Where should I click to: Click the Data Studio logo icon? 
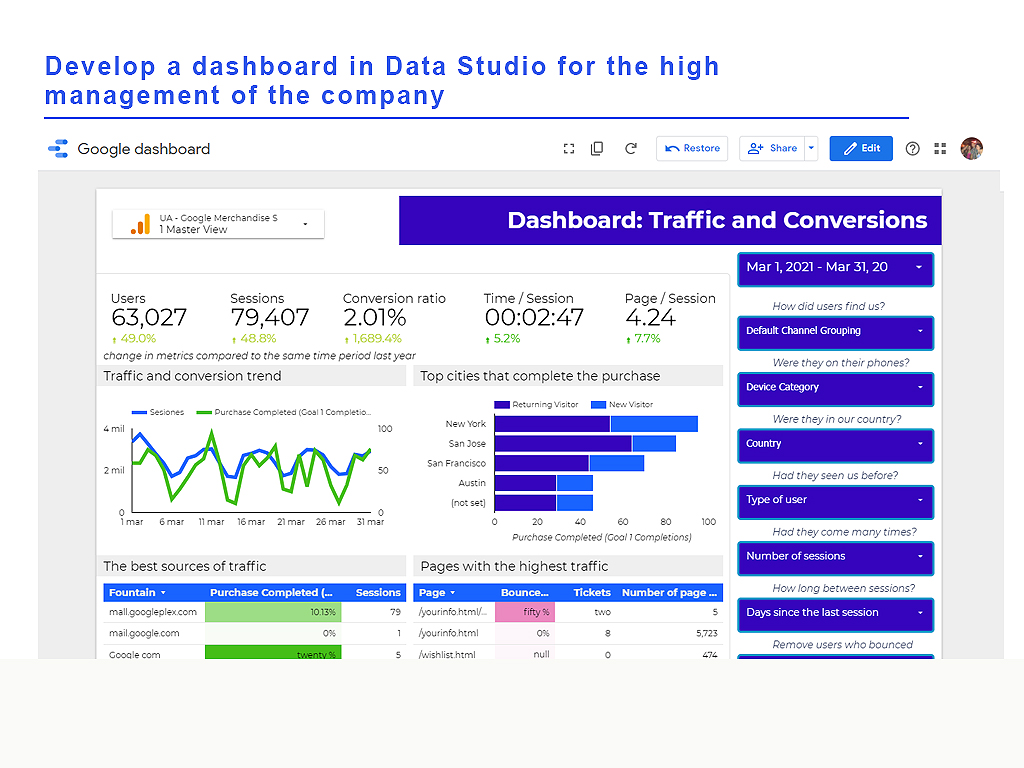tap(58, 149)
